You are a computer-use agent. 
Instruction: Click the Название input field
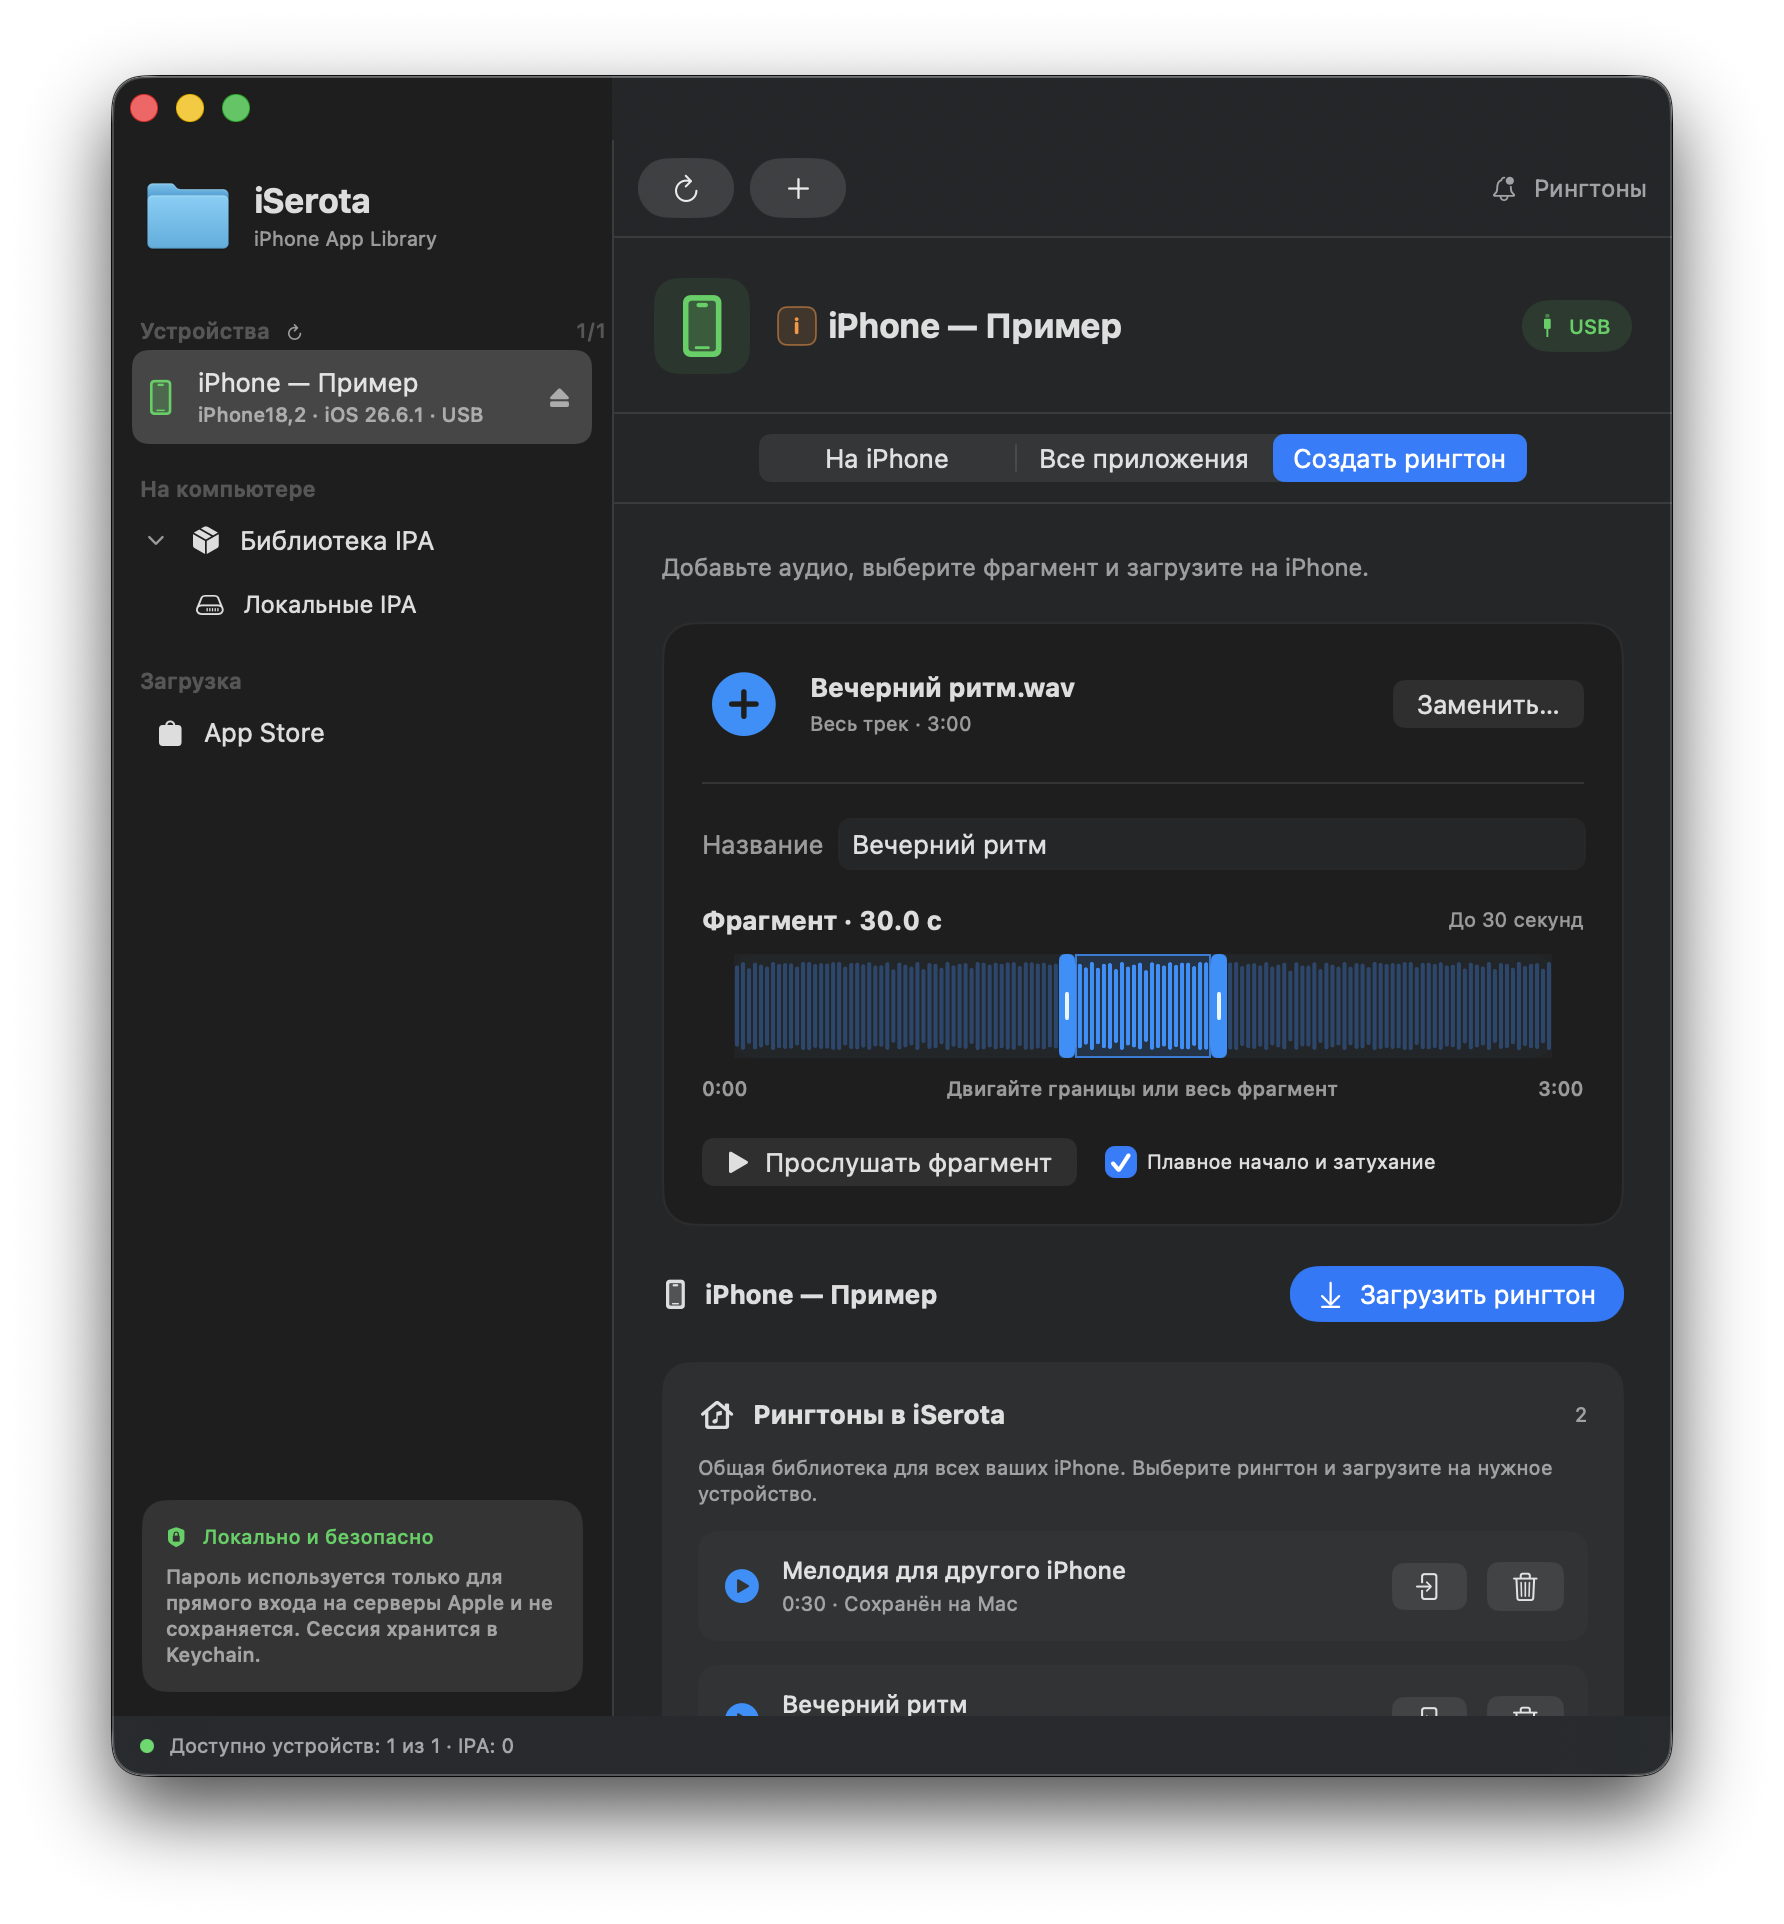coord(1212,844)
